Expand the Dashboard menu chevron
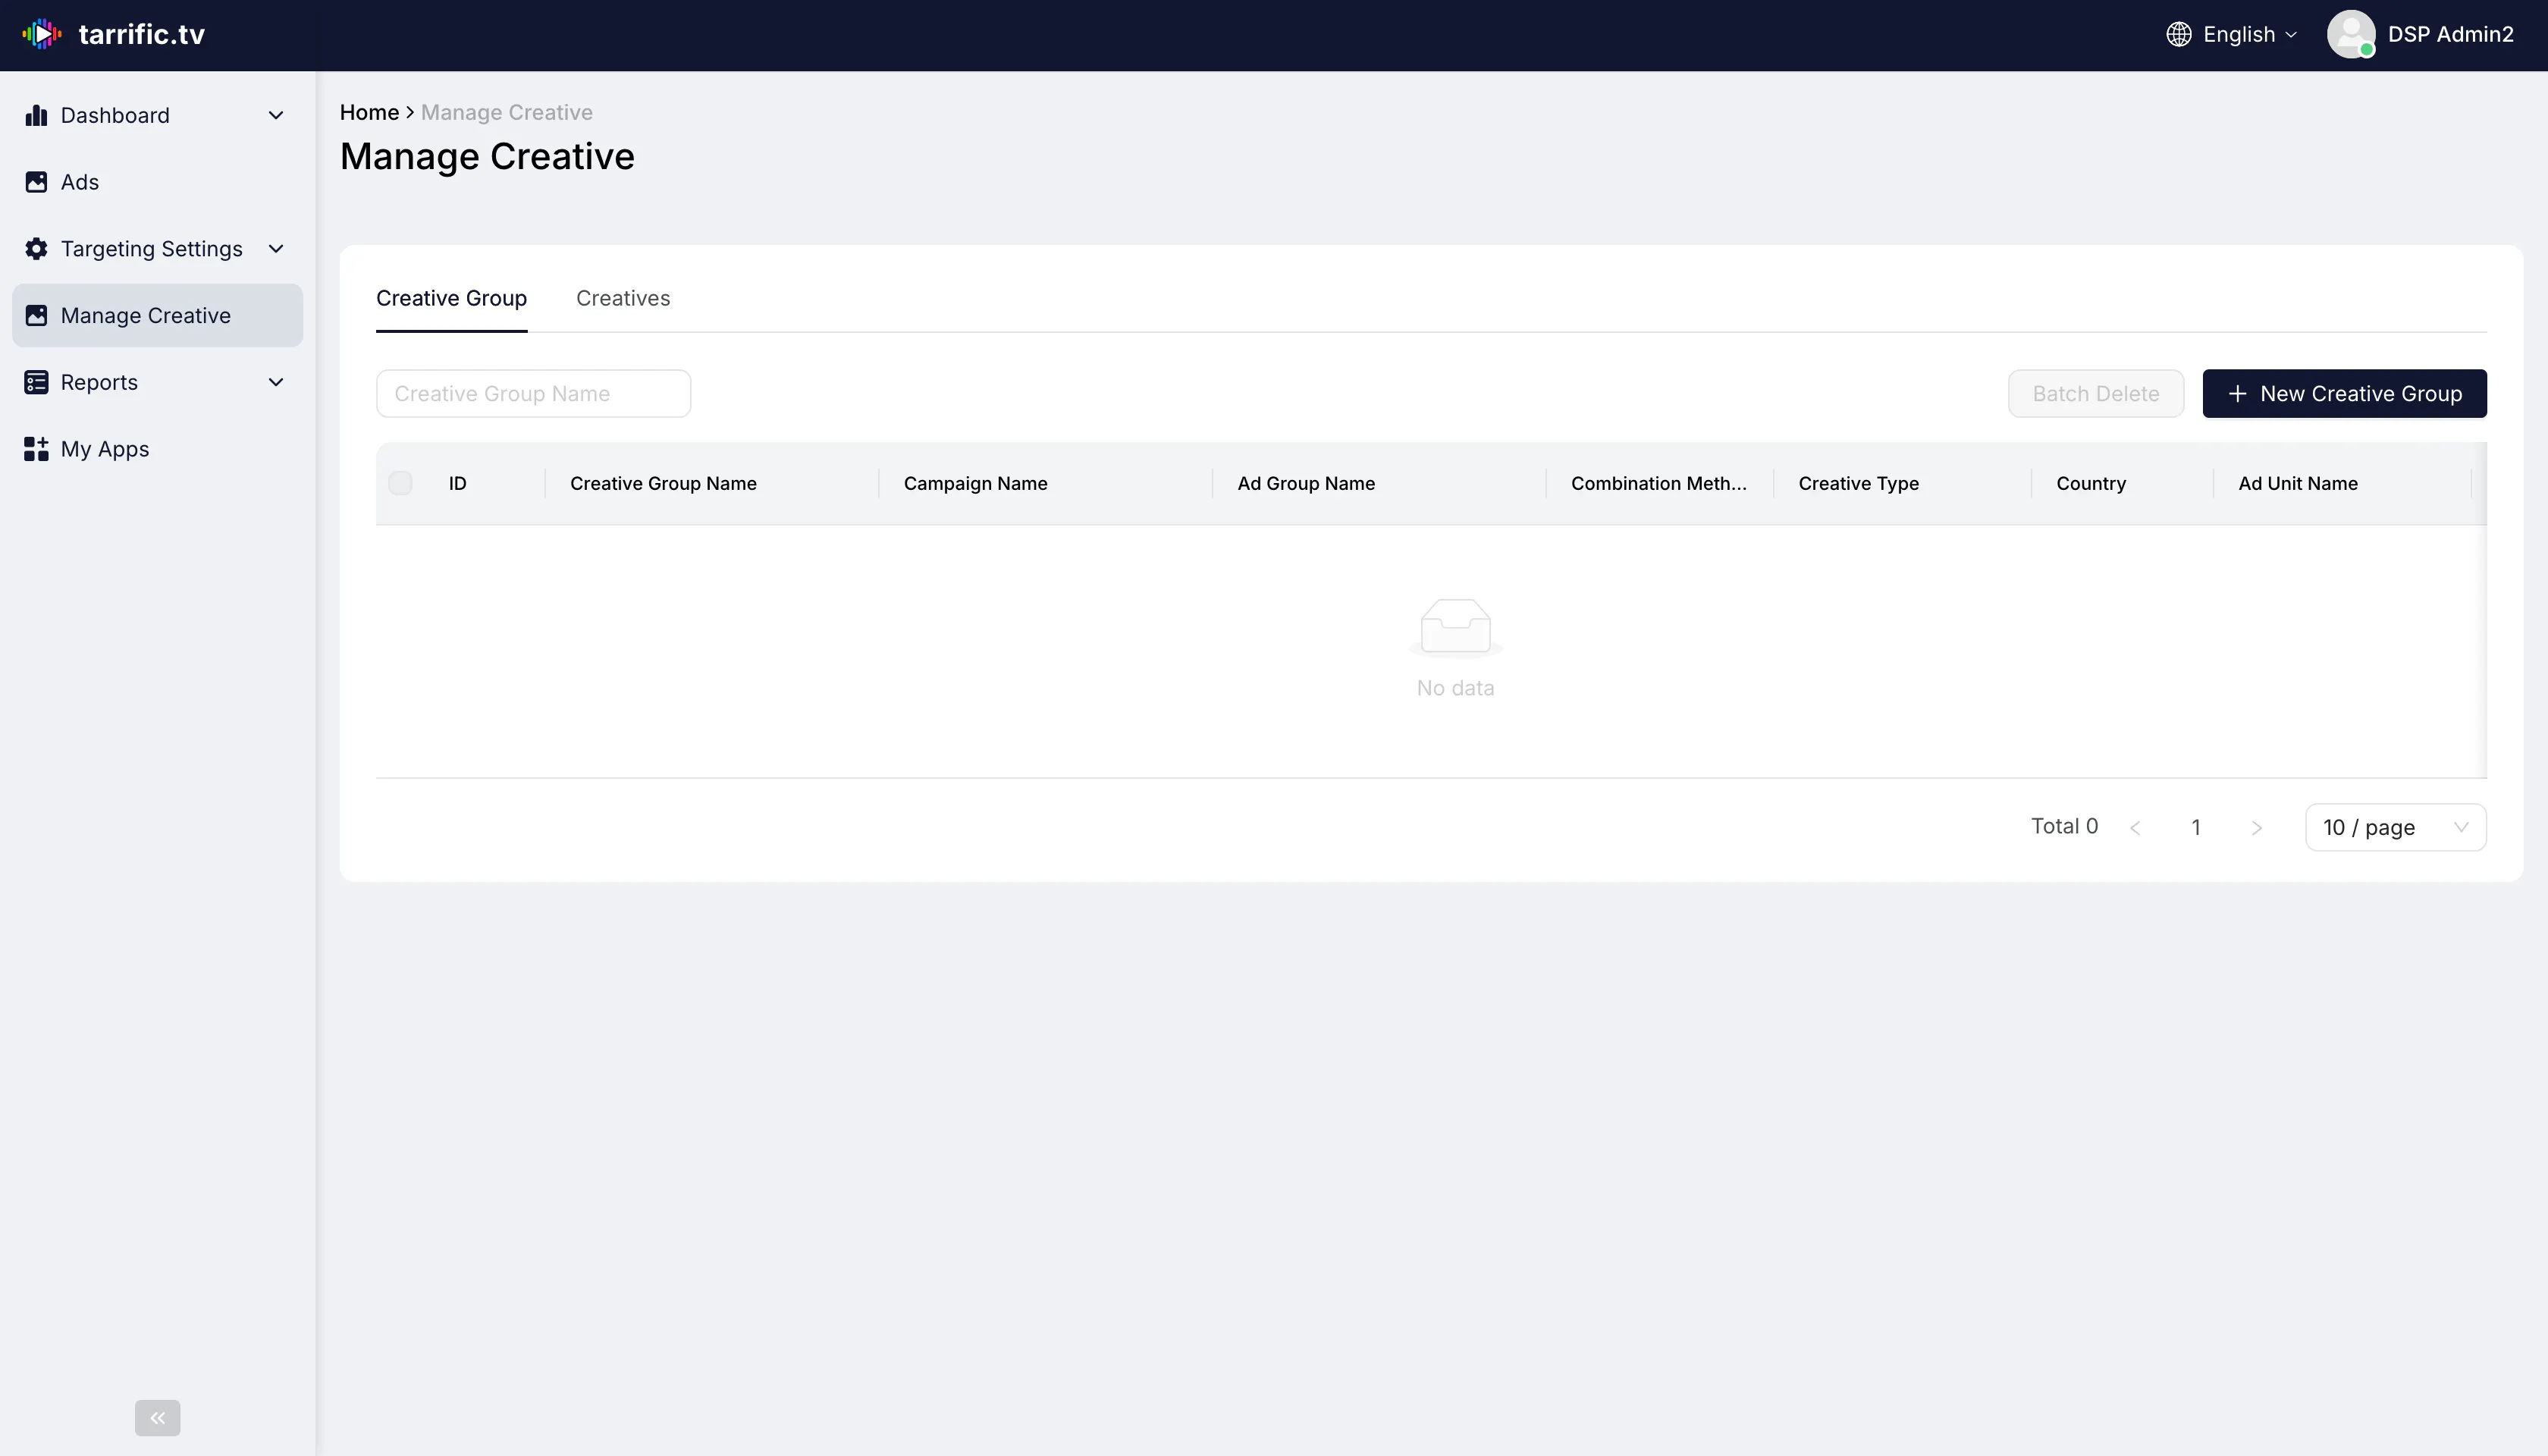This screenshot has width=2548, height=1456. pos(276,115)
